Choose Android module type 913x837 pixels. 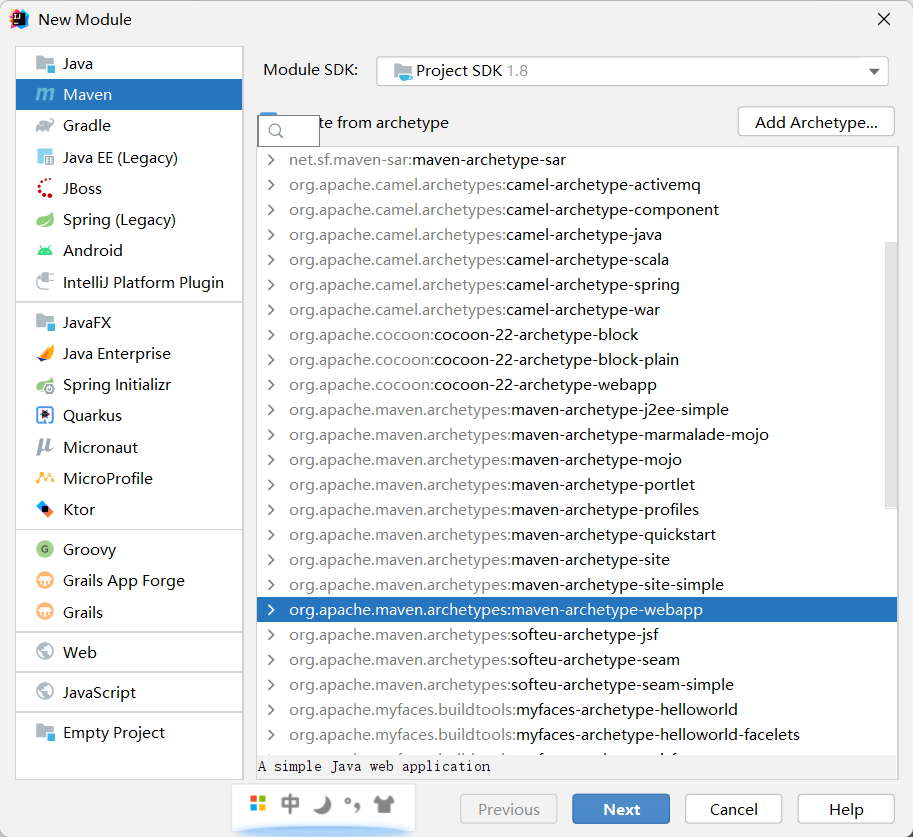[x=129, y=250]
